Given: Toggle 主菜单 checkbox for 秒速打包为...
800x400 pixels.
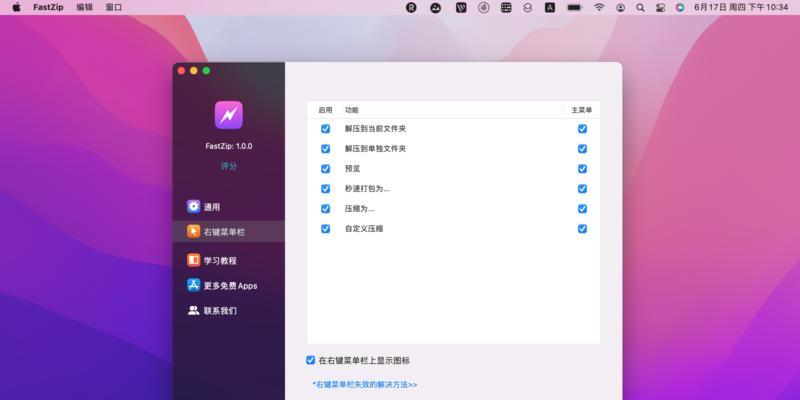Looking at the screenshot, I should tap(582, 188).
